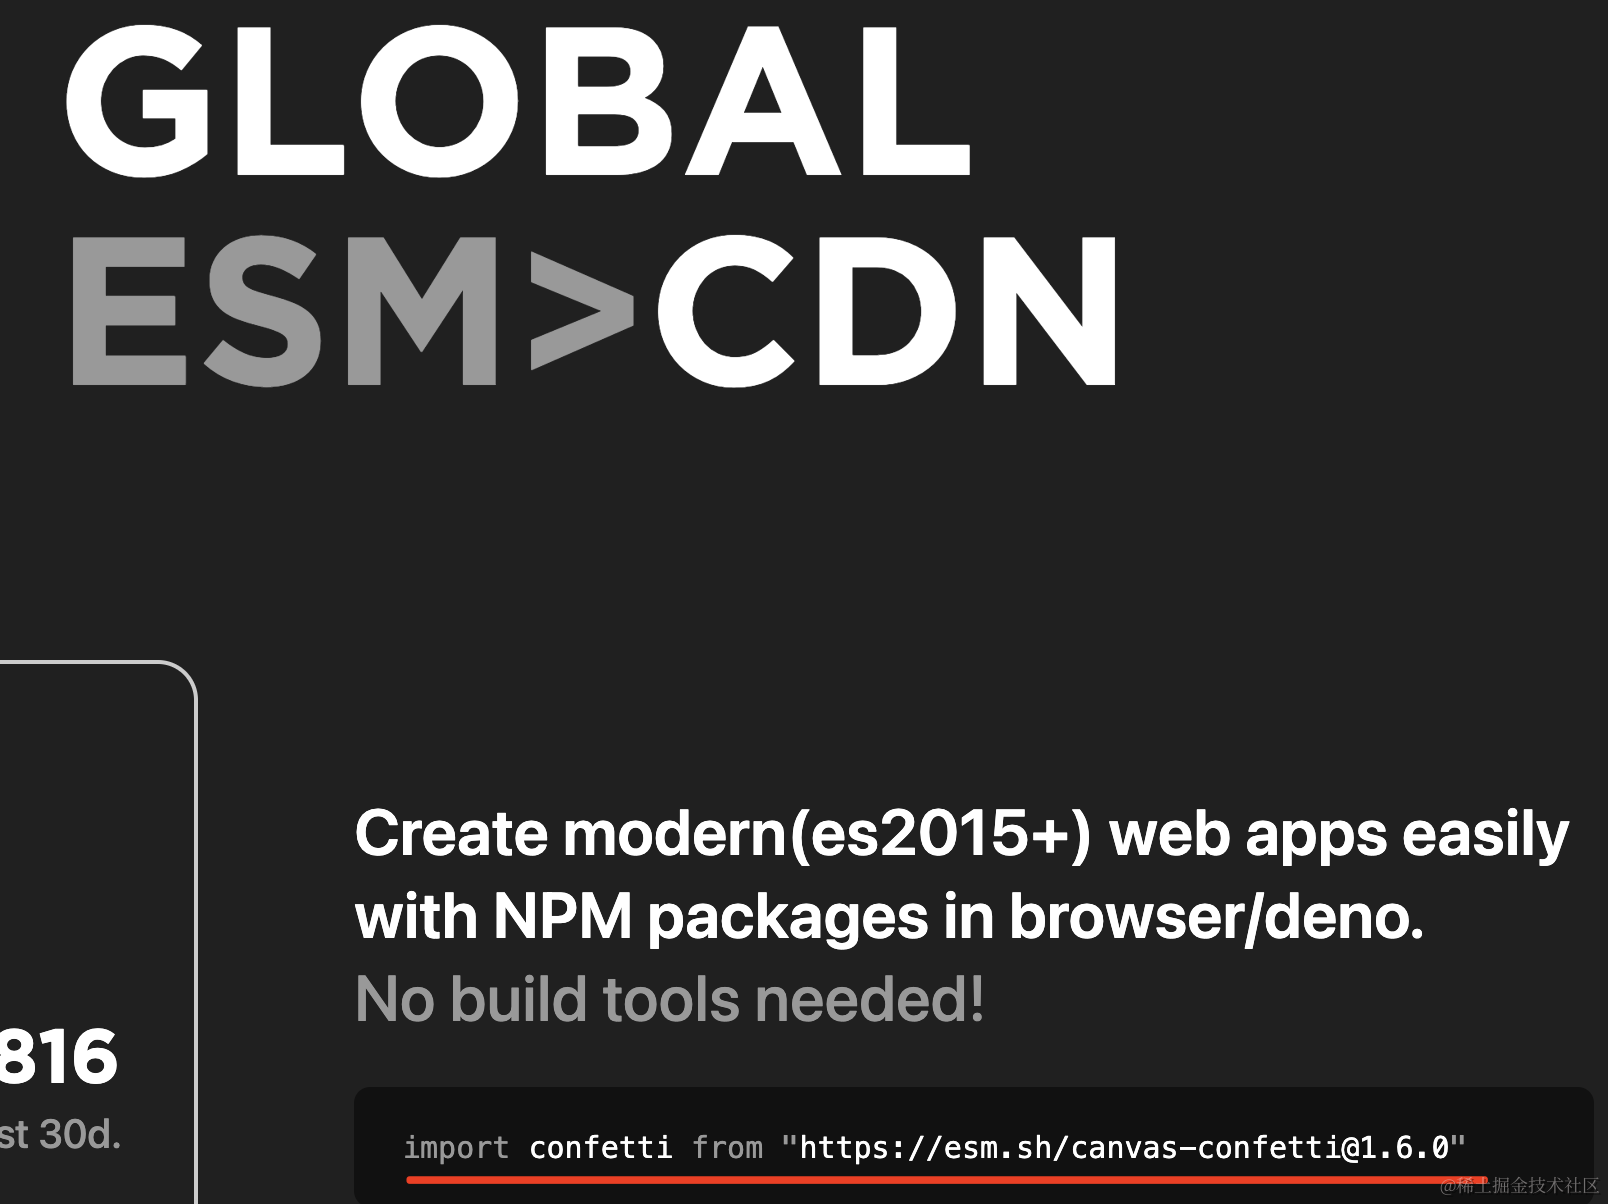Click the 'import' keyword in code block
Image resolution: width=1608 pixels, height=1204 pixels.
click(456, 1148)
